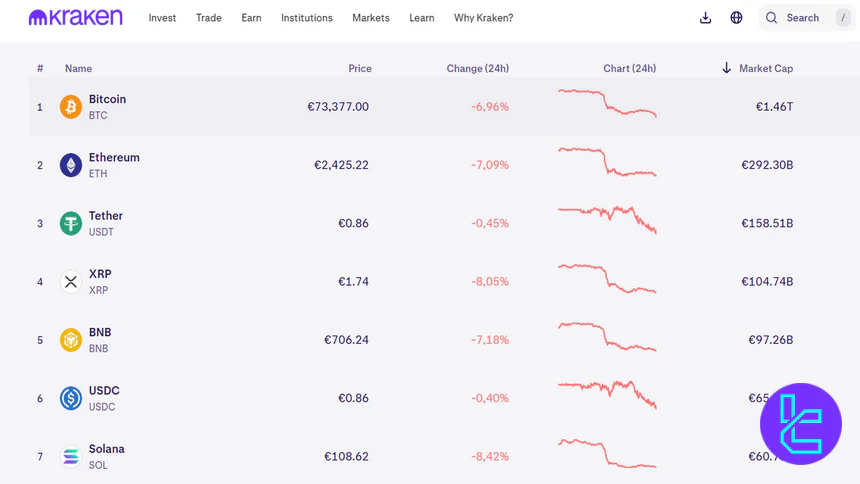Open the globe language selector
Screen dimensions: 860x484
736,18
